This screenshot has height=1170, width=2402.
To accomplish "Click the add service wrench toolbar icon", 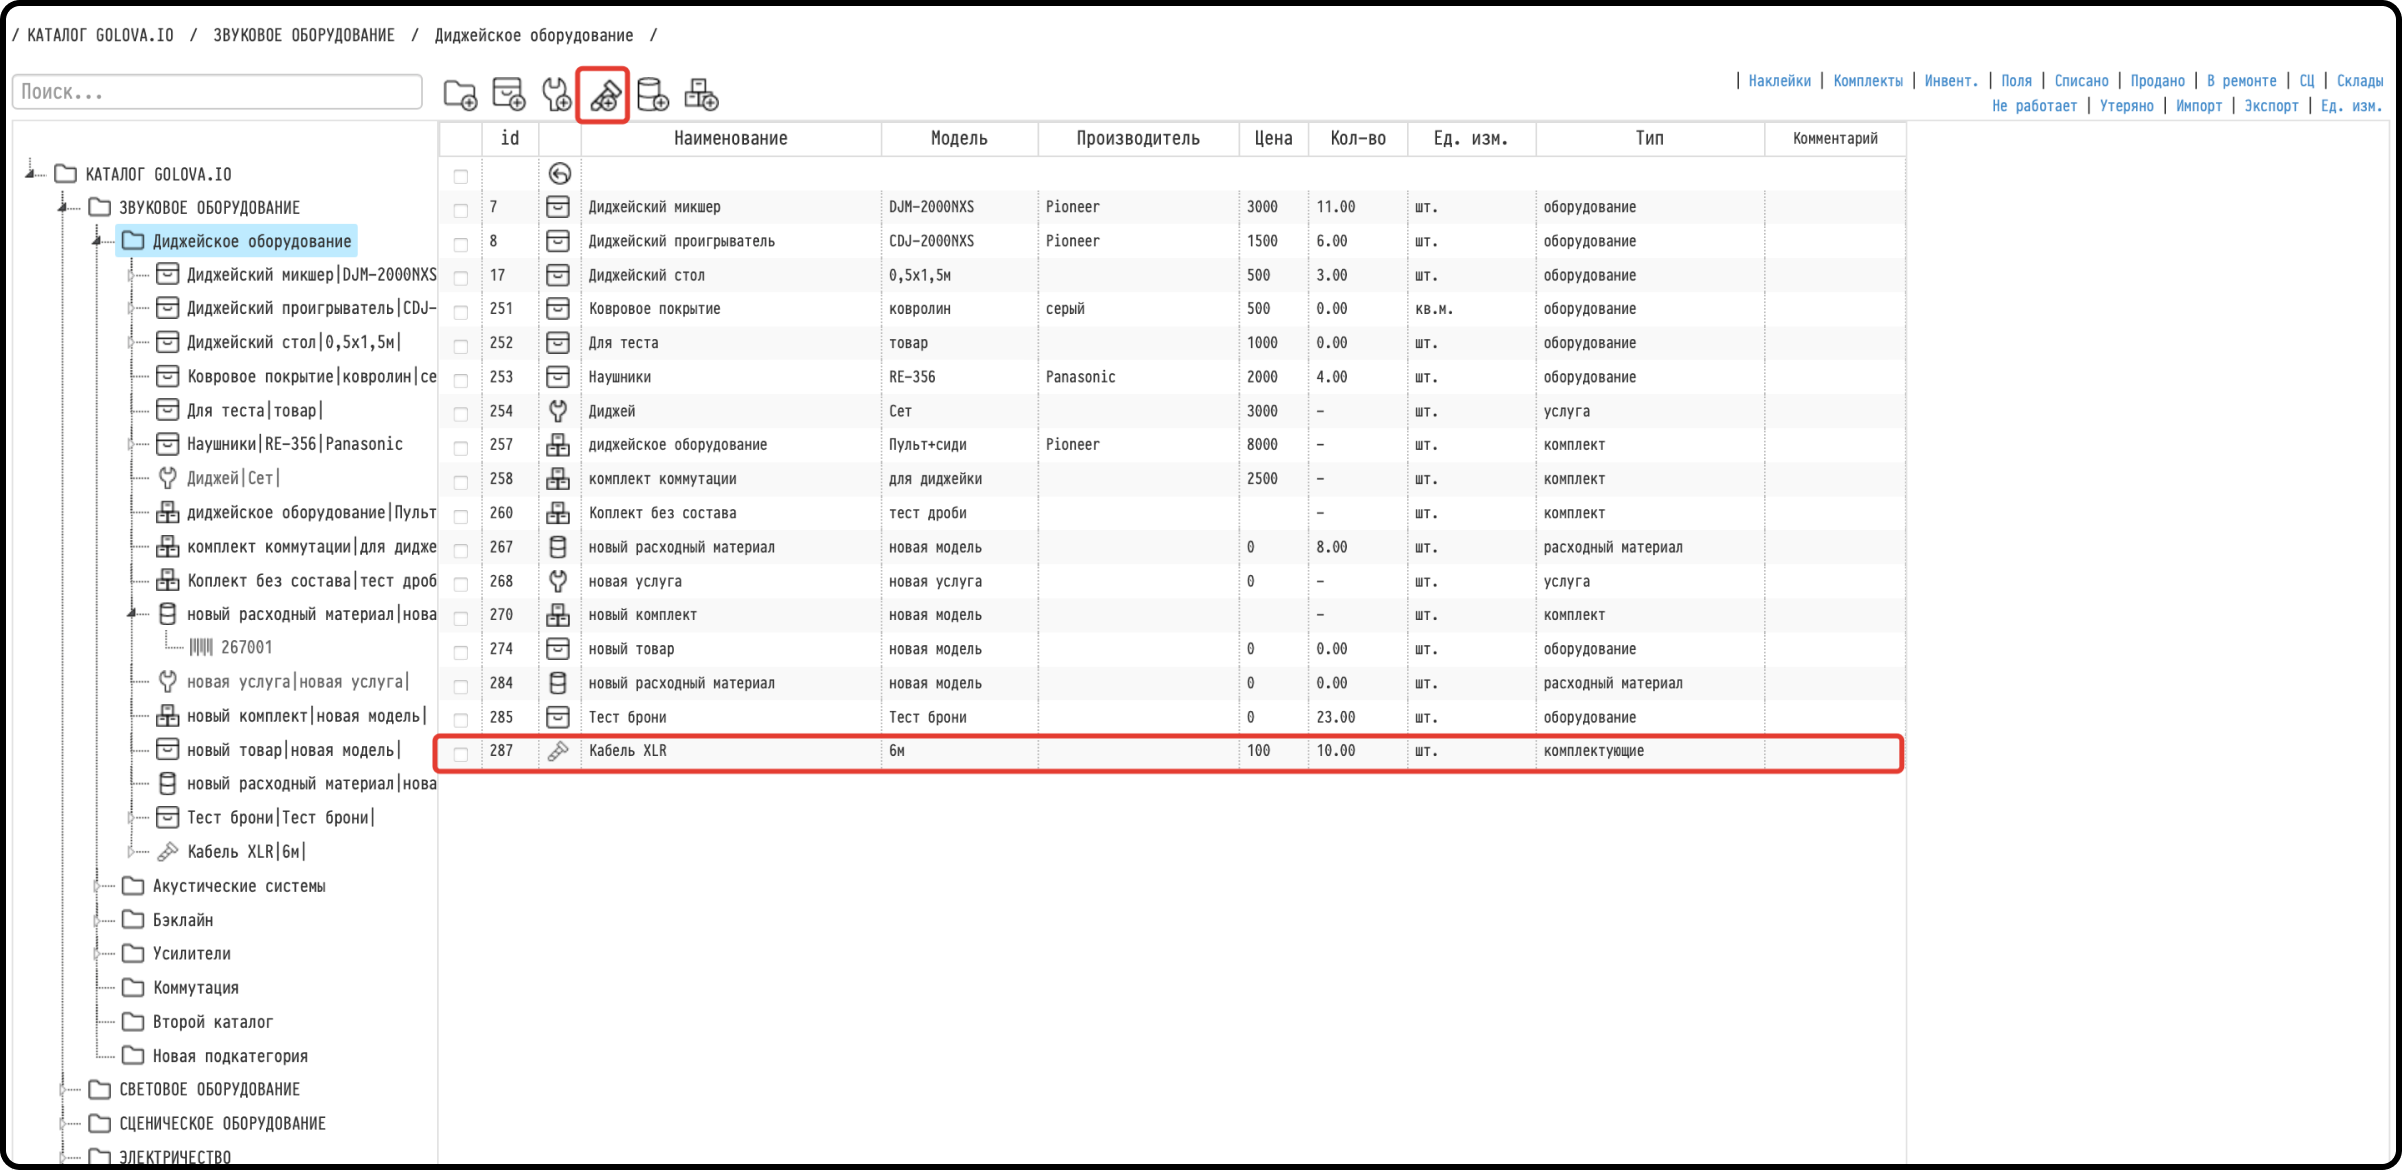I will tap(556, 95).
